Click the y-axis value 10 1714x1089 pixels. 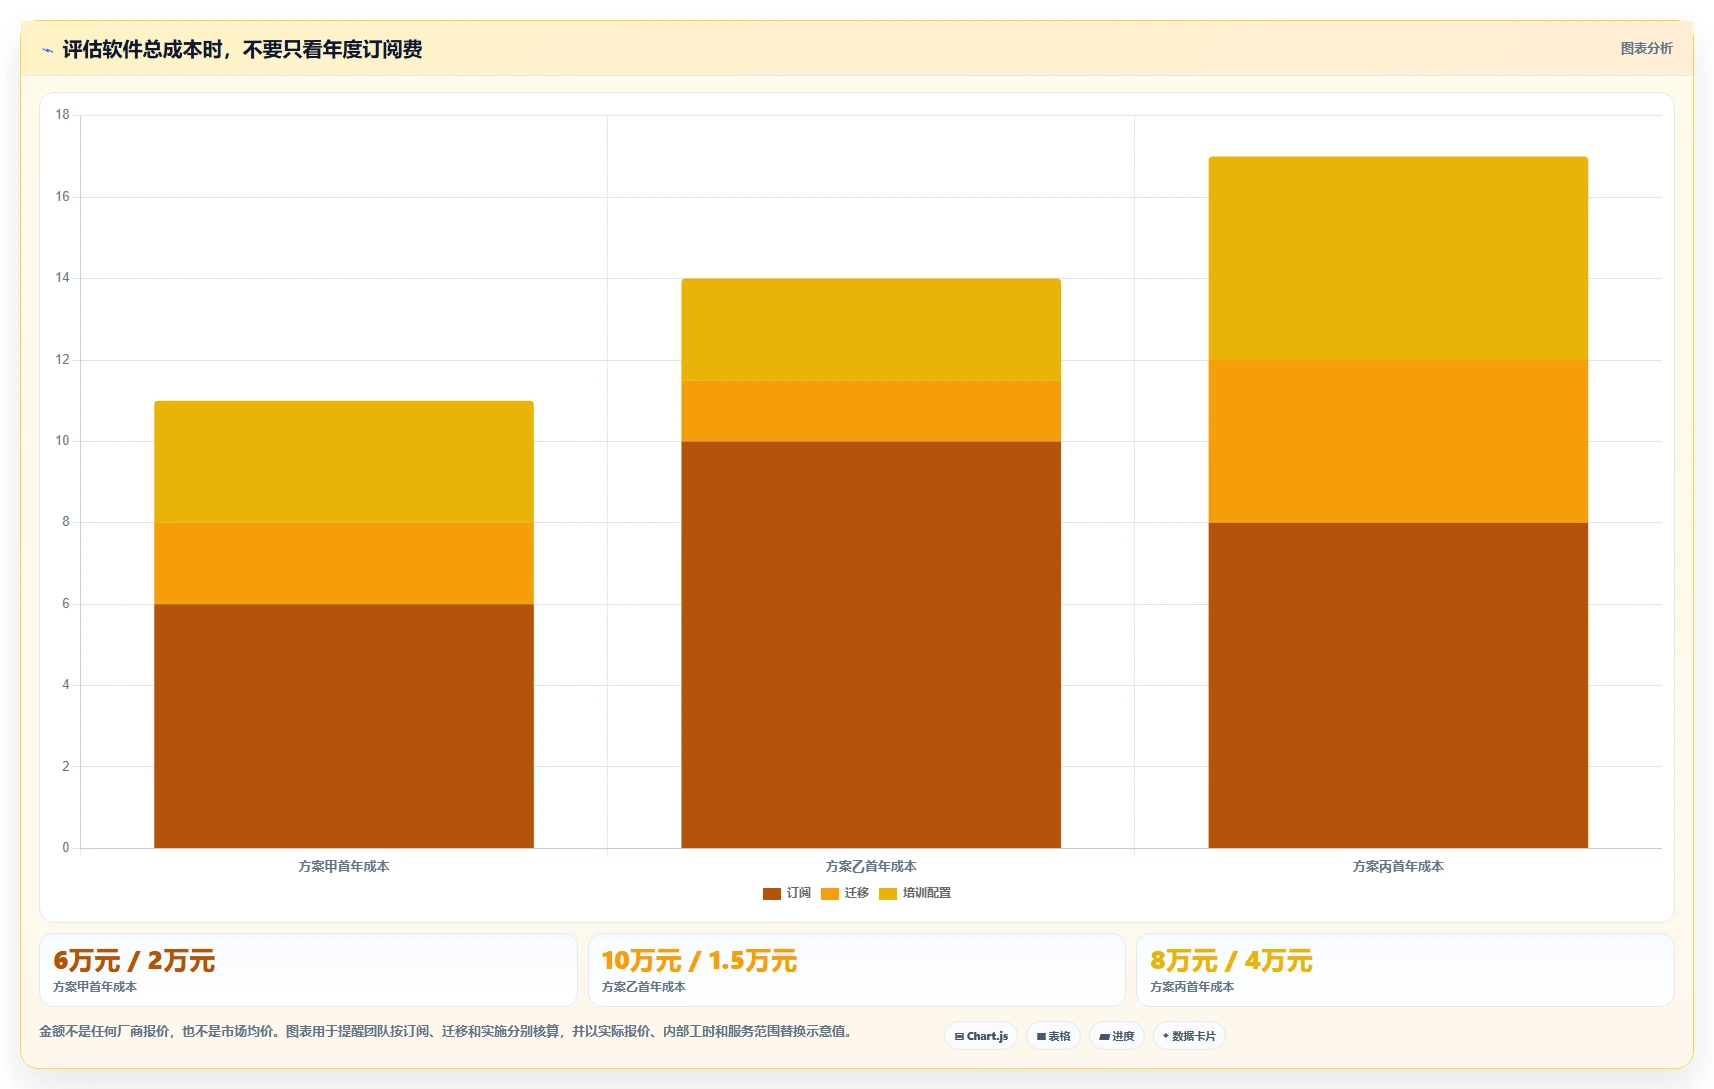point(63,441)
